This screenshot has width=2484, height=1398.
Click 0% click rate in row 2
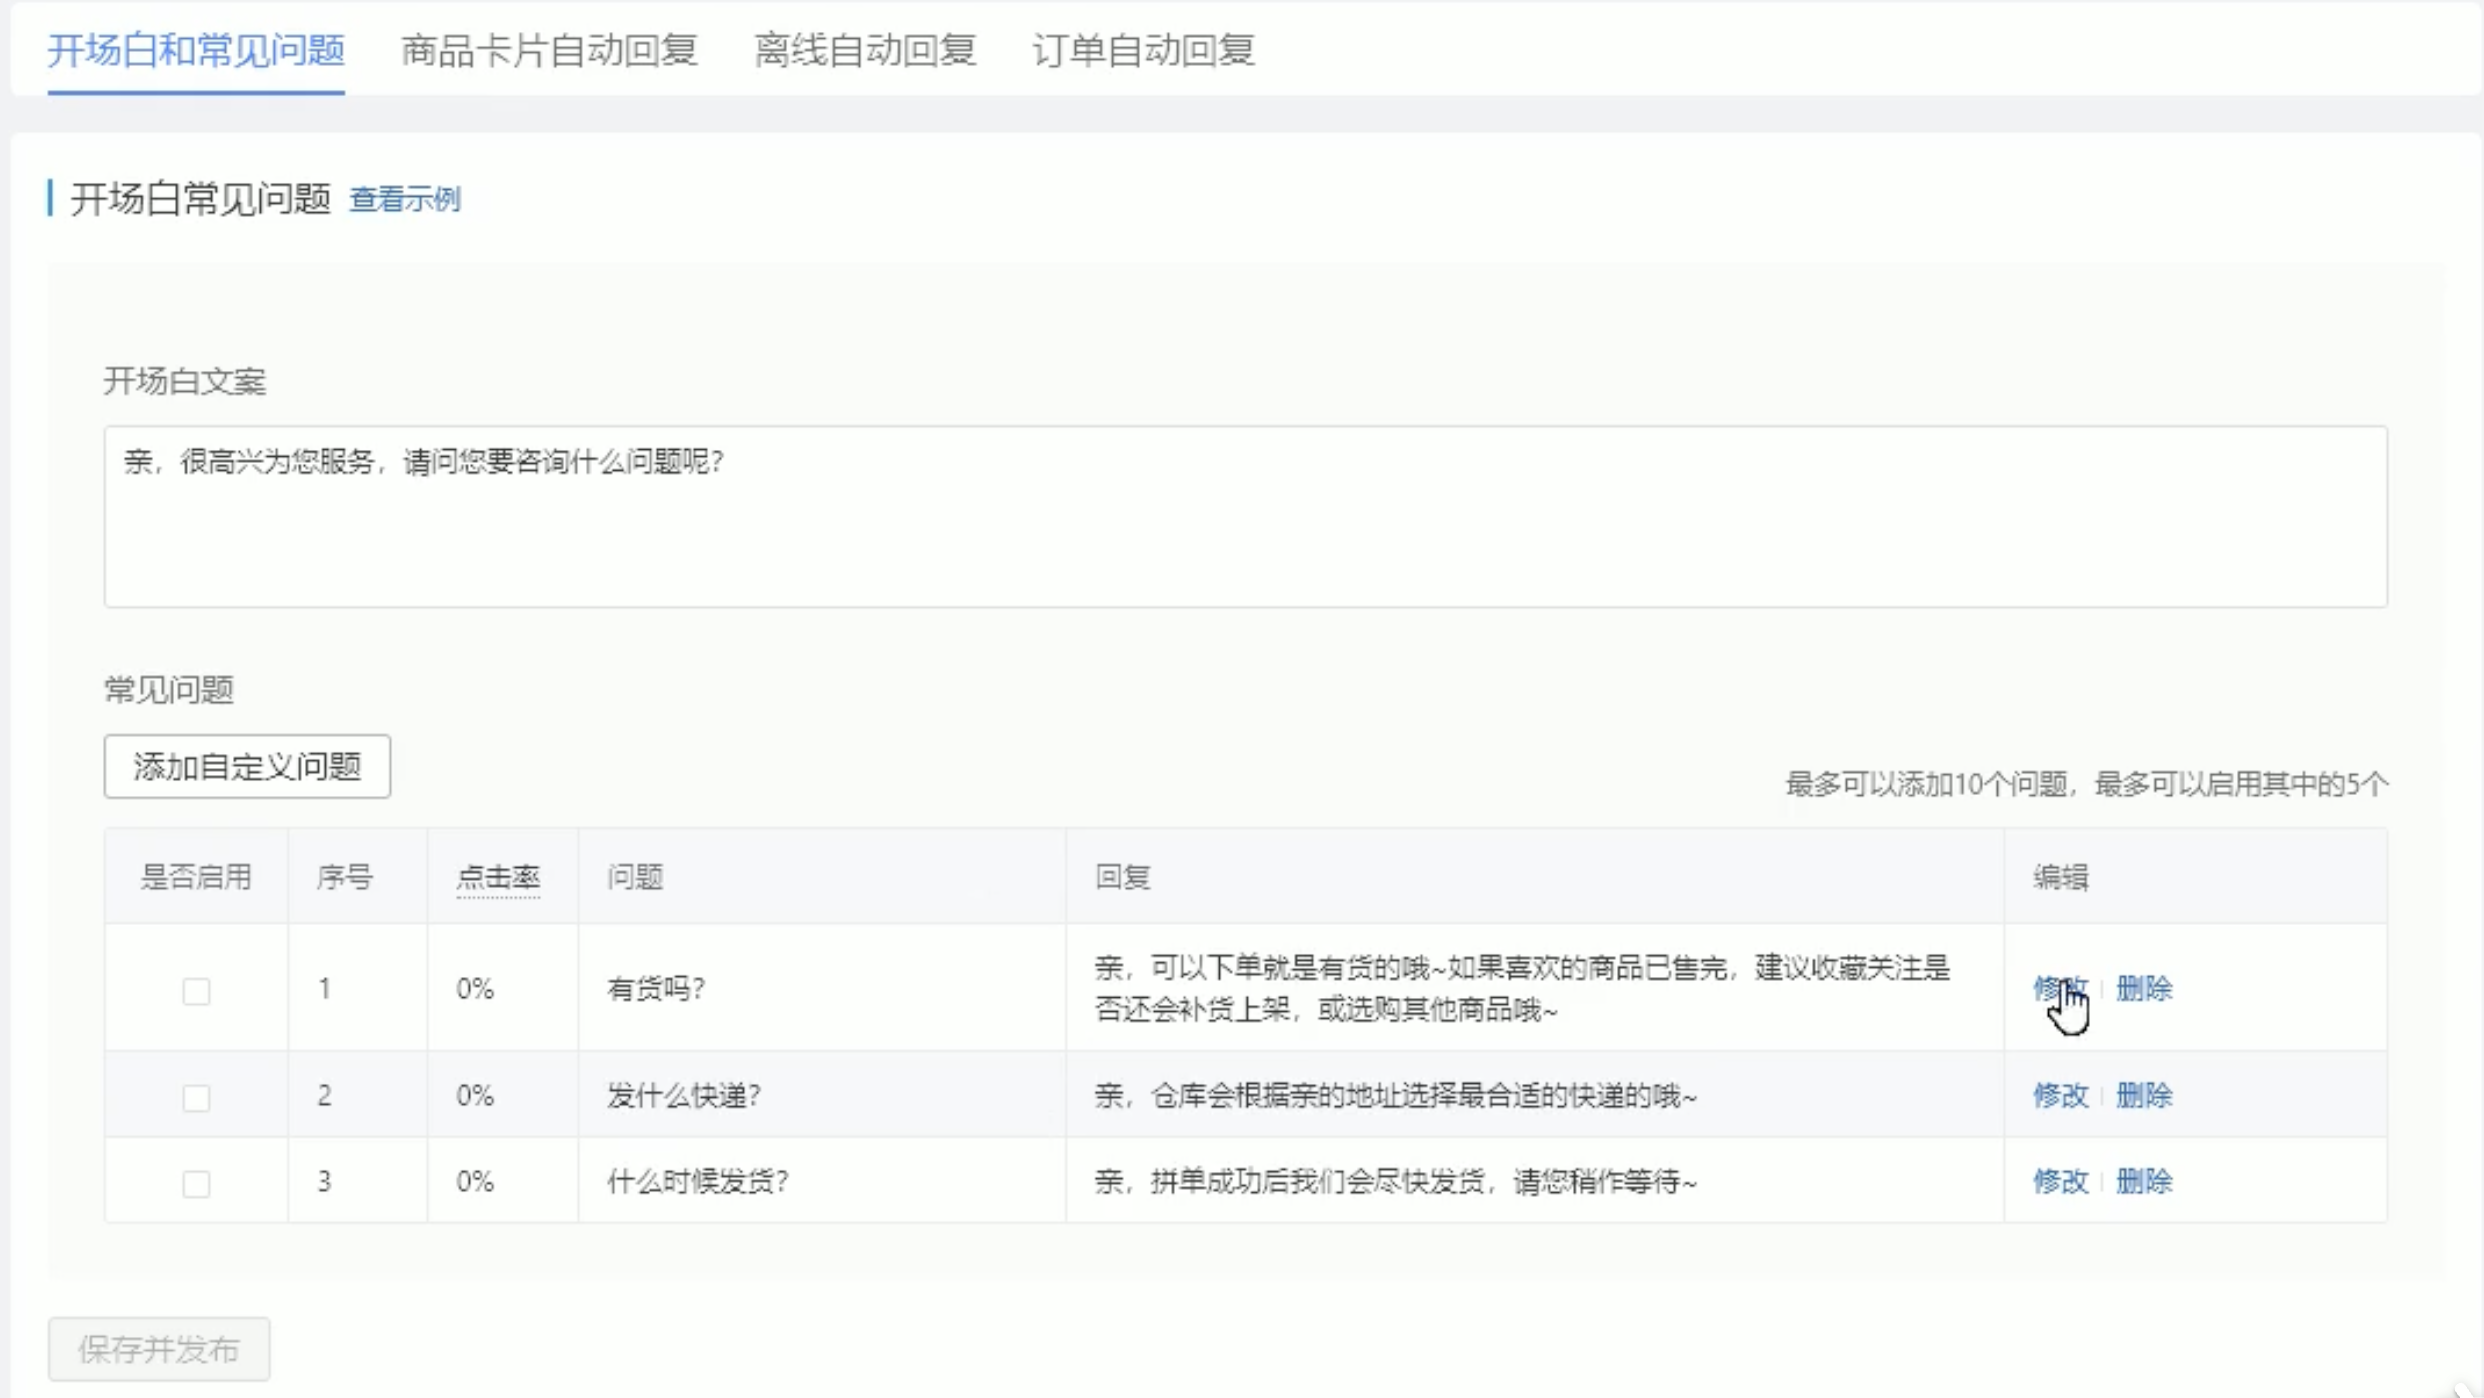475,1095
